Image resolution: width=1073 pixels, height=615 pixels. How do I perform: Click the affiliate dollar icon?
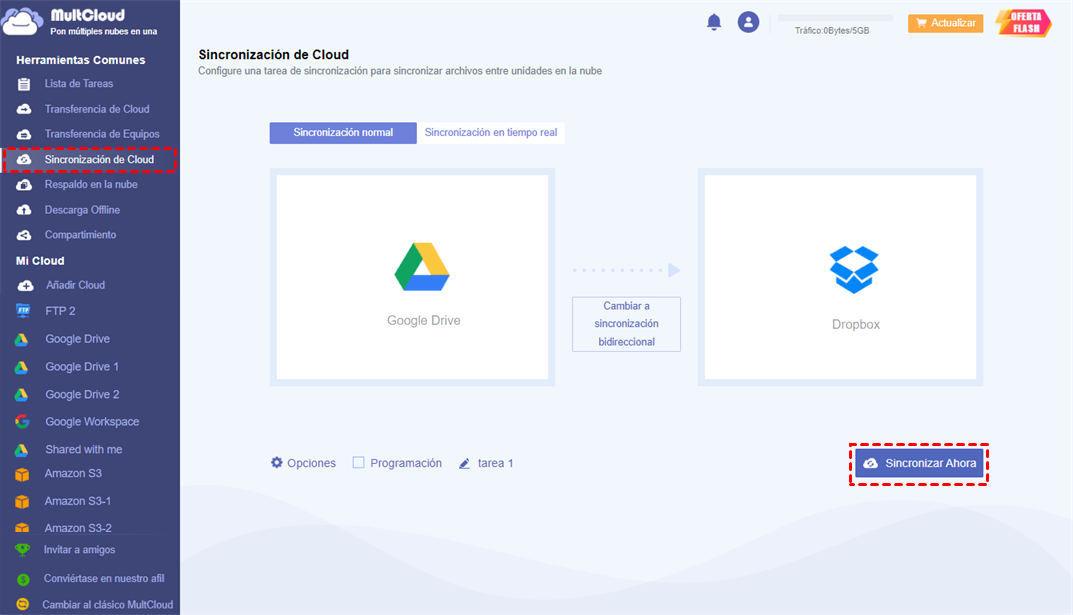point(23,579)
